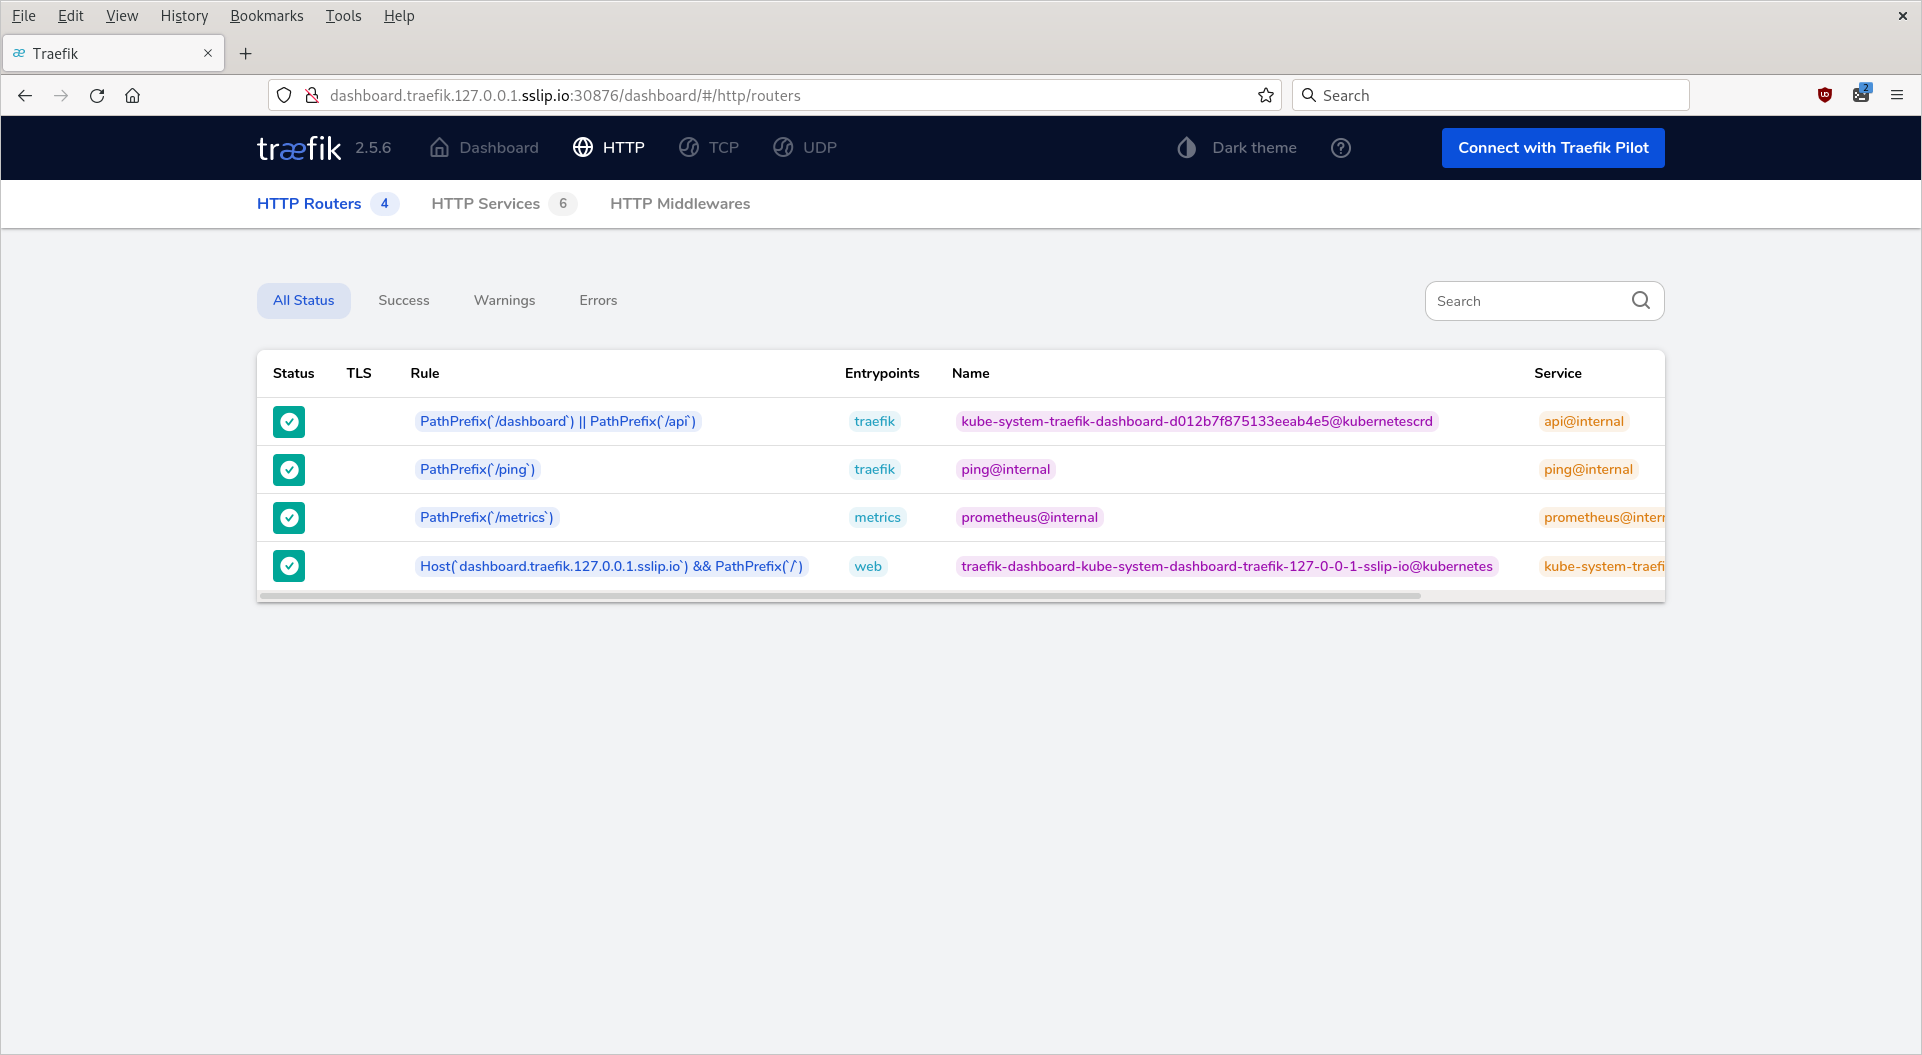This screenshot has height=1055, width=1922.
Task: Click the Traefik logo in header
Action: pos(299,148)
